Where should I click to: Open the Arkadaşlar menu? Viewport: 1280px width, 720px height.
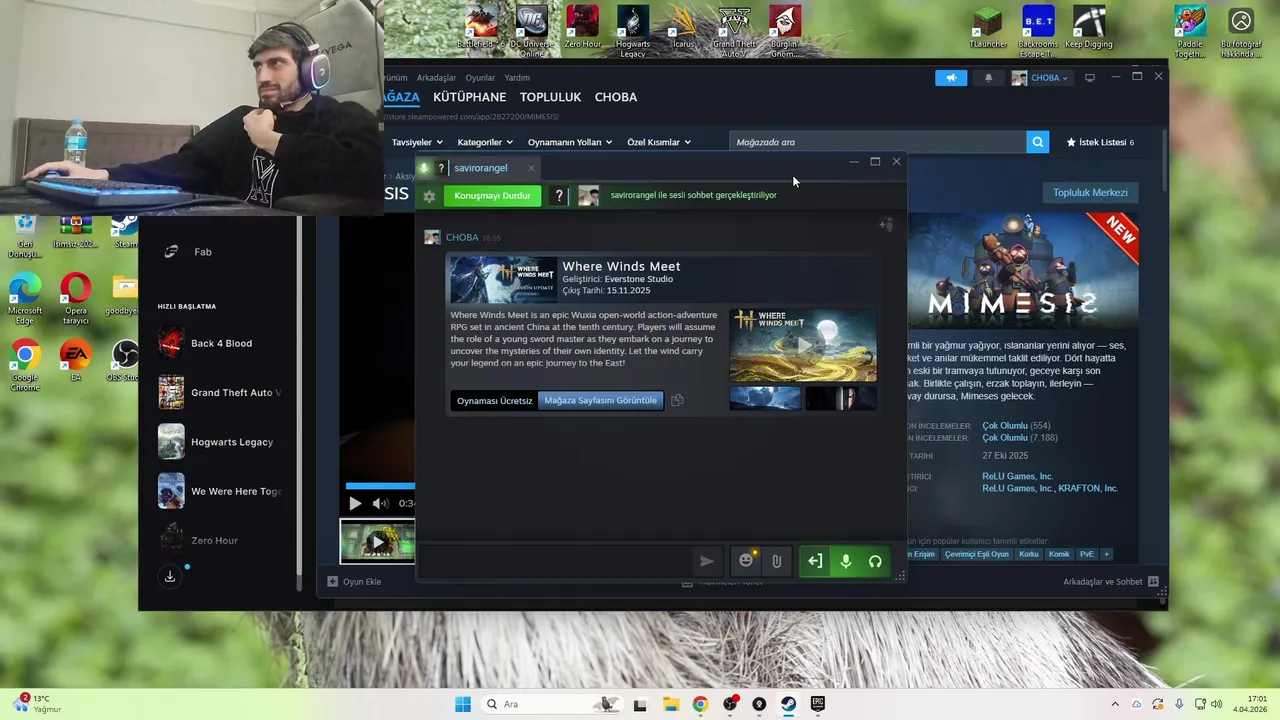pyautogui.click(x=436, y=78)
